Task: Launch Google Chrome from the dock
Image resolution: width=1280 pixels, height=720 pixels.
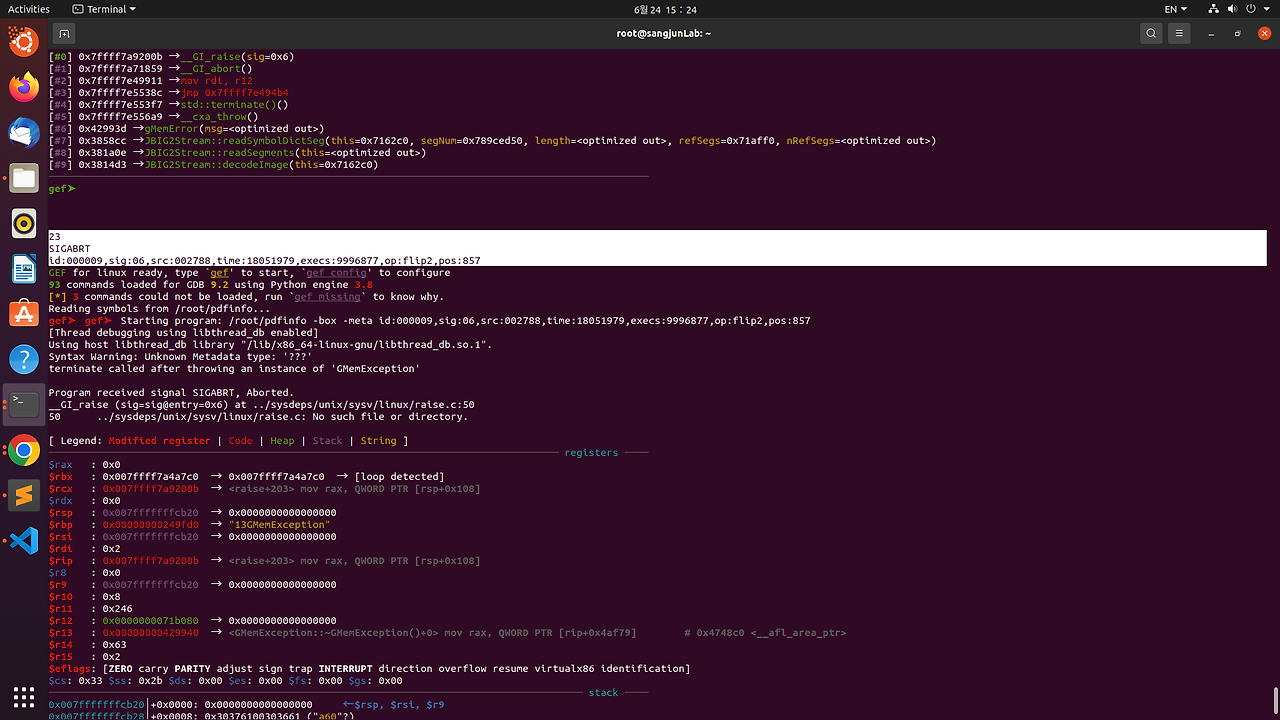Action: coord(24,451)
